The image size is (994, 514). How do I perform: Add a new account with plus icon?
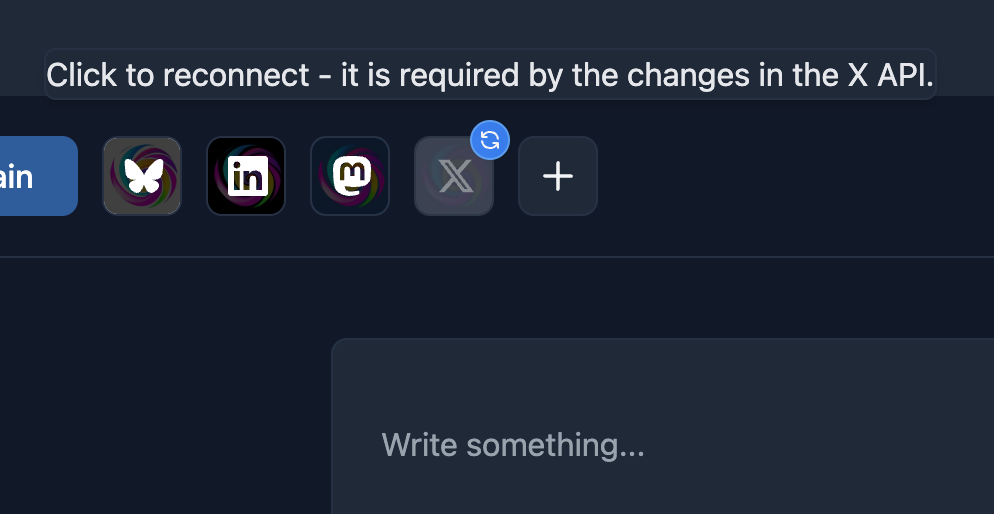pos(558,176)
